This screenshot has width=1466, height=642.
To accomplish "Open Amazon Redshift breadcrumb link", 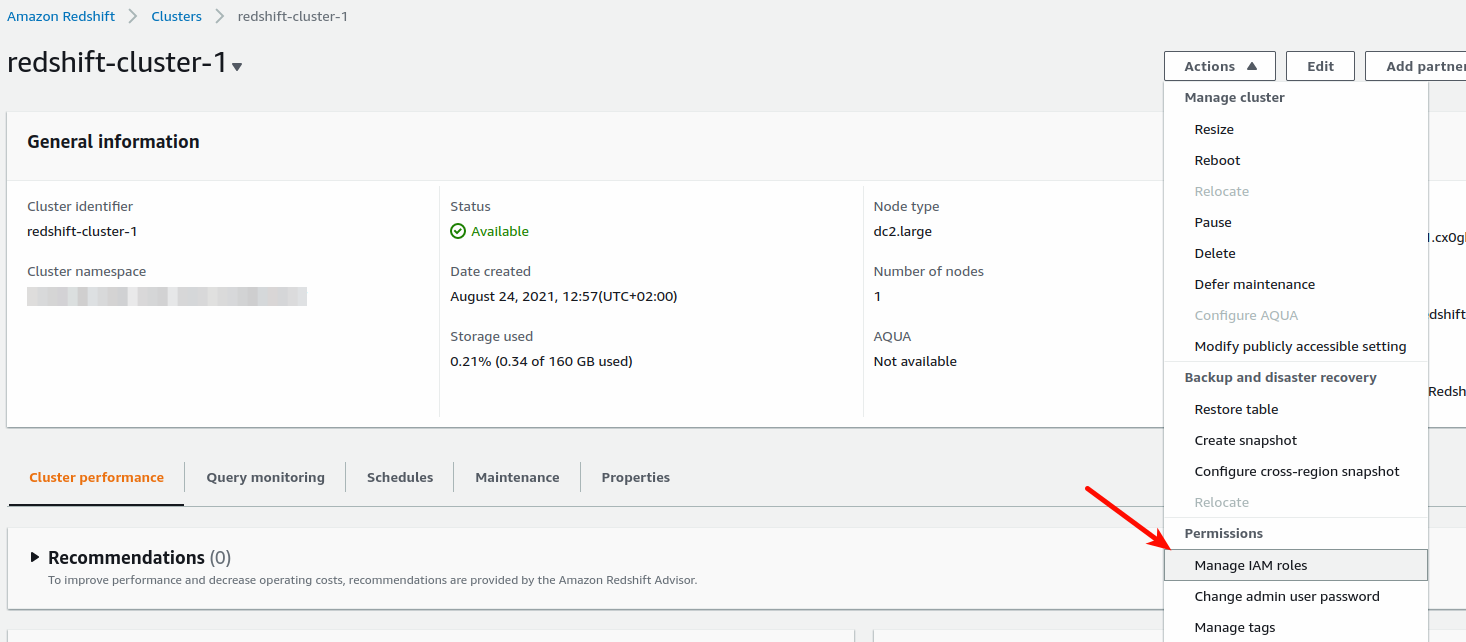I will click(61, 16).
